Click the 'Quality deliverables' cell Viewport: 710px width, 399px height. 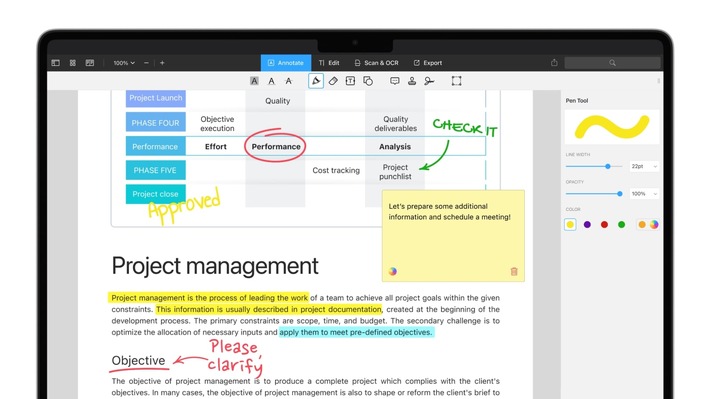point(395,124)
